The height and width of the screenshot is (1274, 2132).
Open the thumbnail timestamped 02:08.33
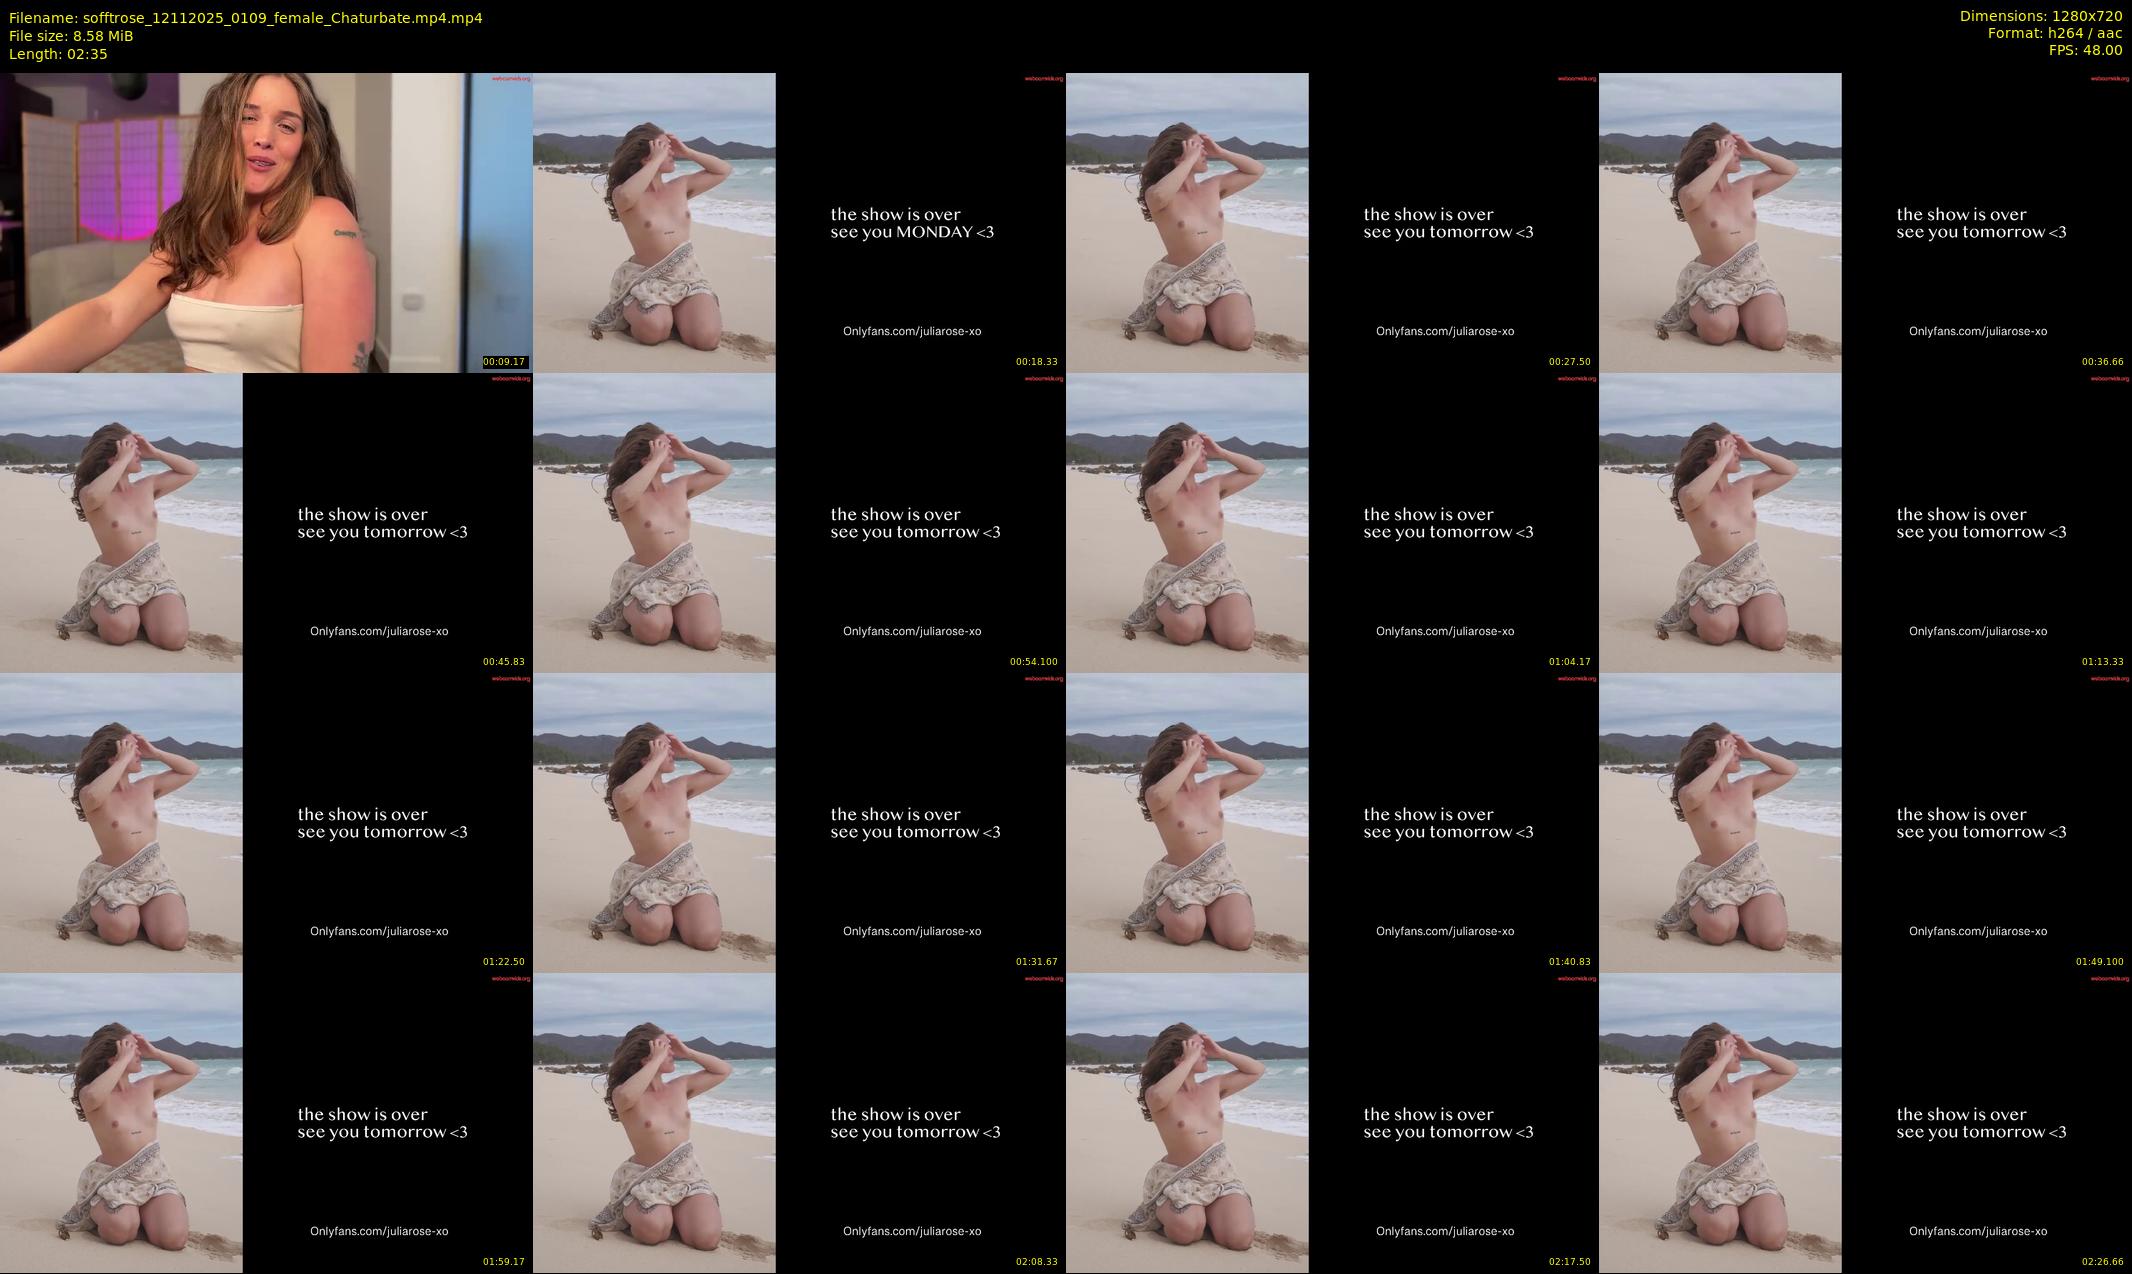point(799,1122)
